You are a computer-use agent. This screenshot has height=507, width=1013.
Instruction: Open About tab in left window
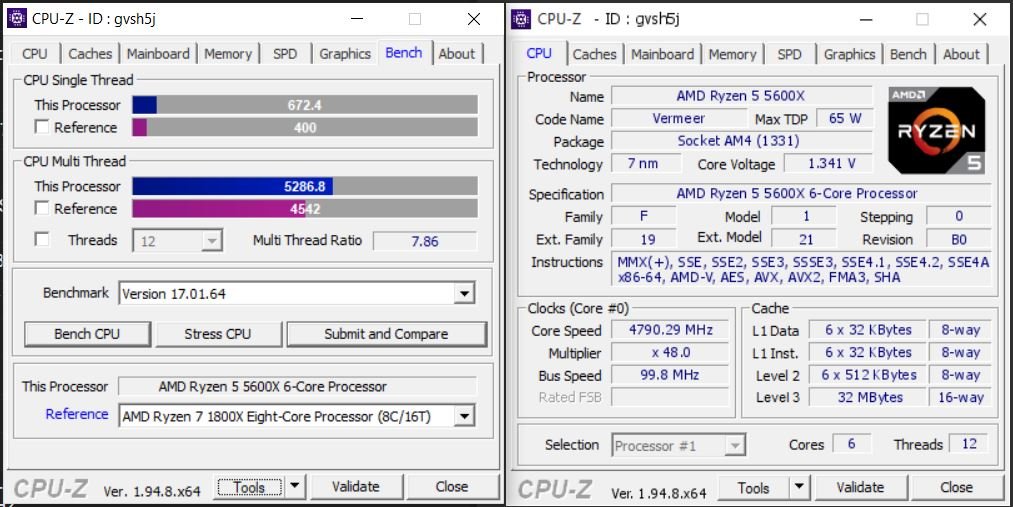coord(457,54)
